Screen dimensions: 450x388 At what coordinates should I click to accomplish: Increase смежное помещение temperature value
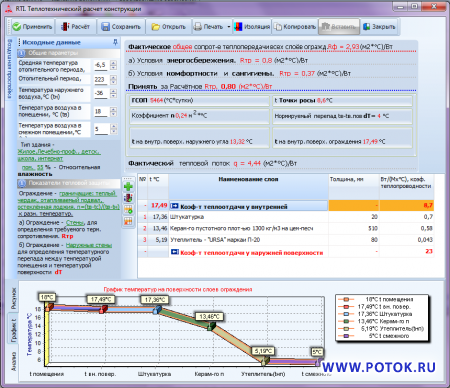point(113,127)
